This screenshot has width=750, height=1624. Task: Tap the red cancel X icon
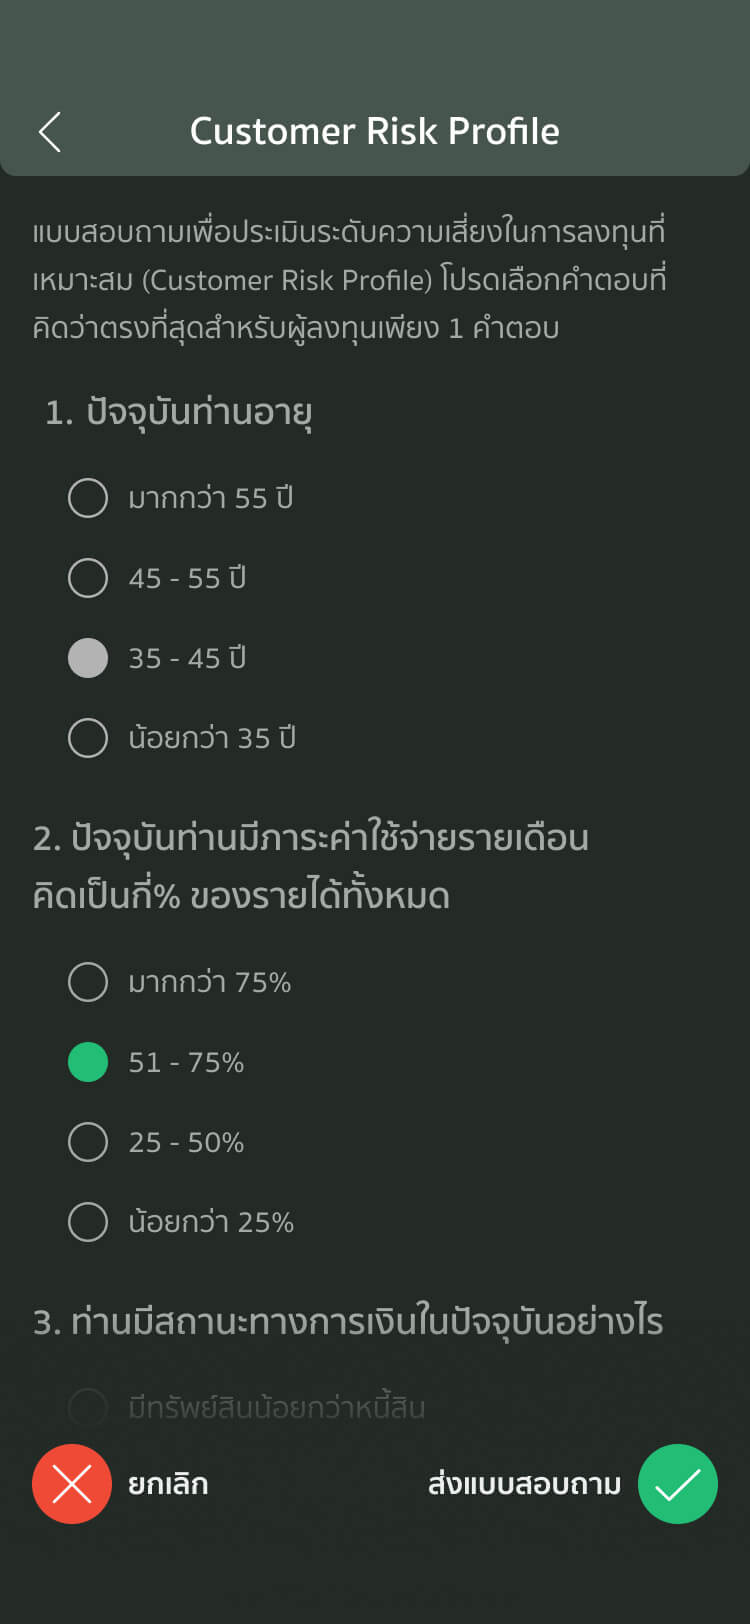(72, 1484)
